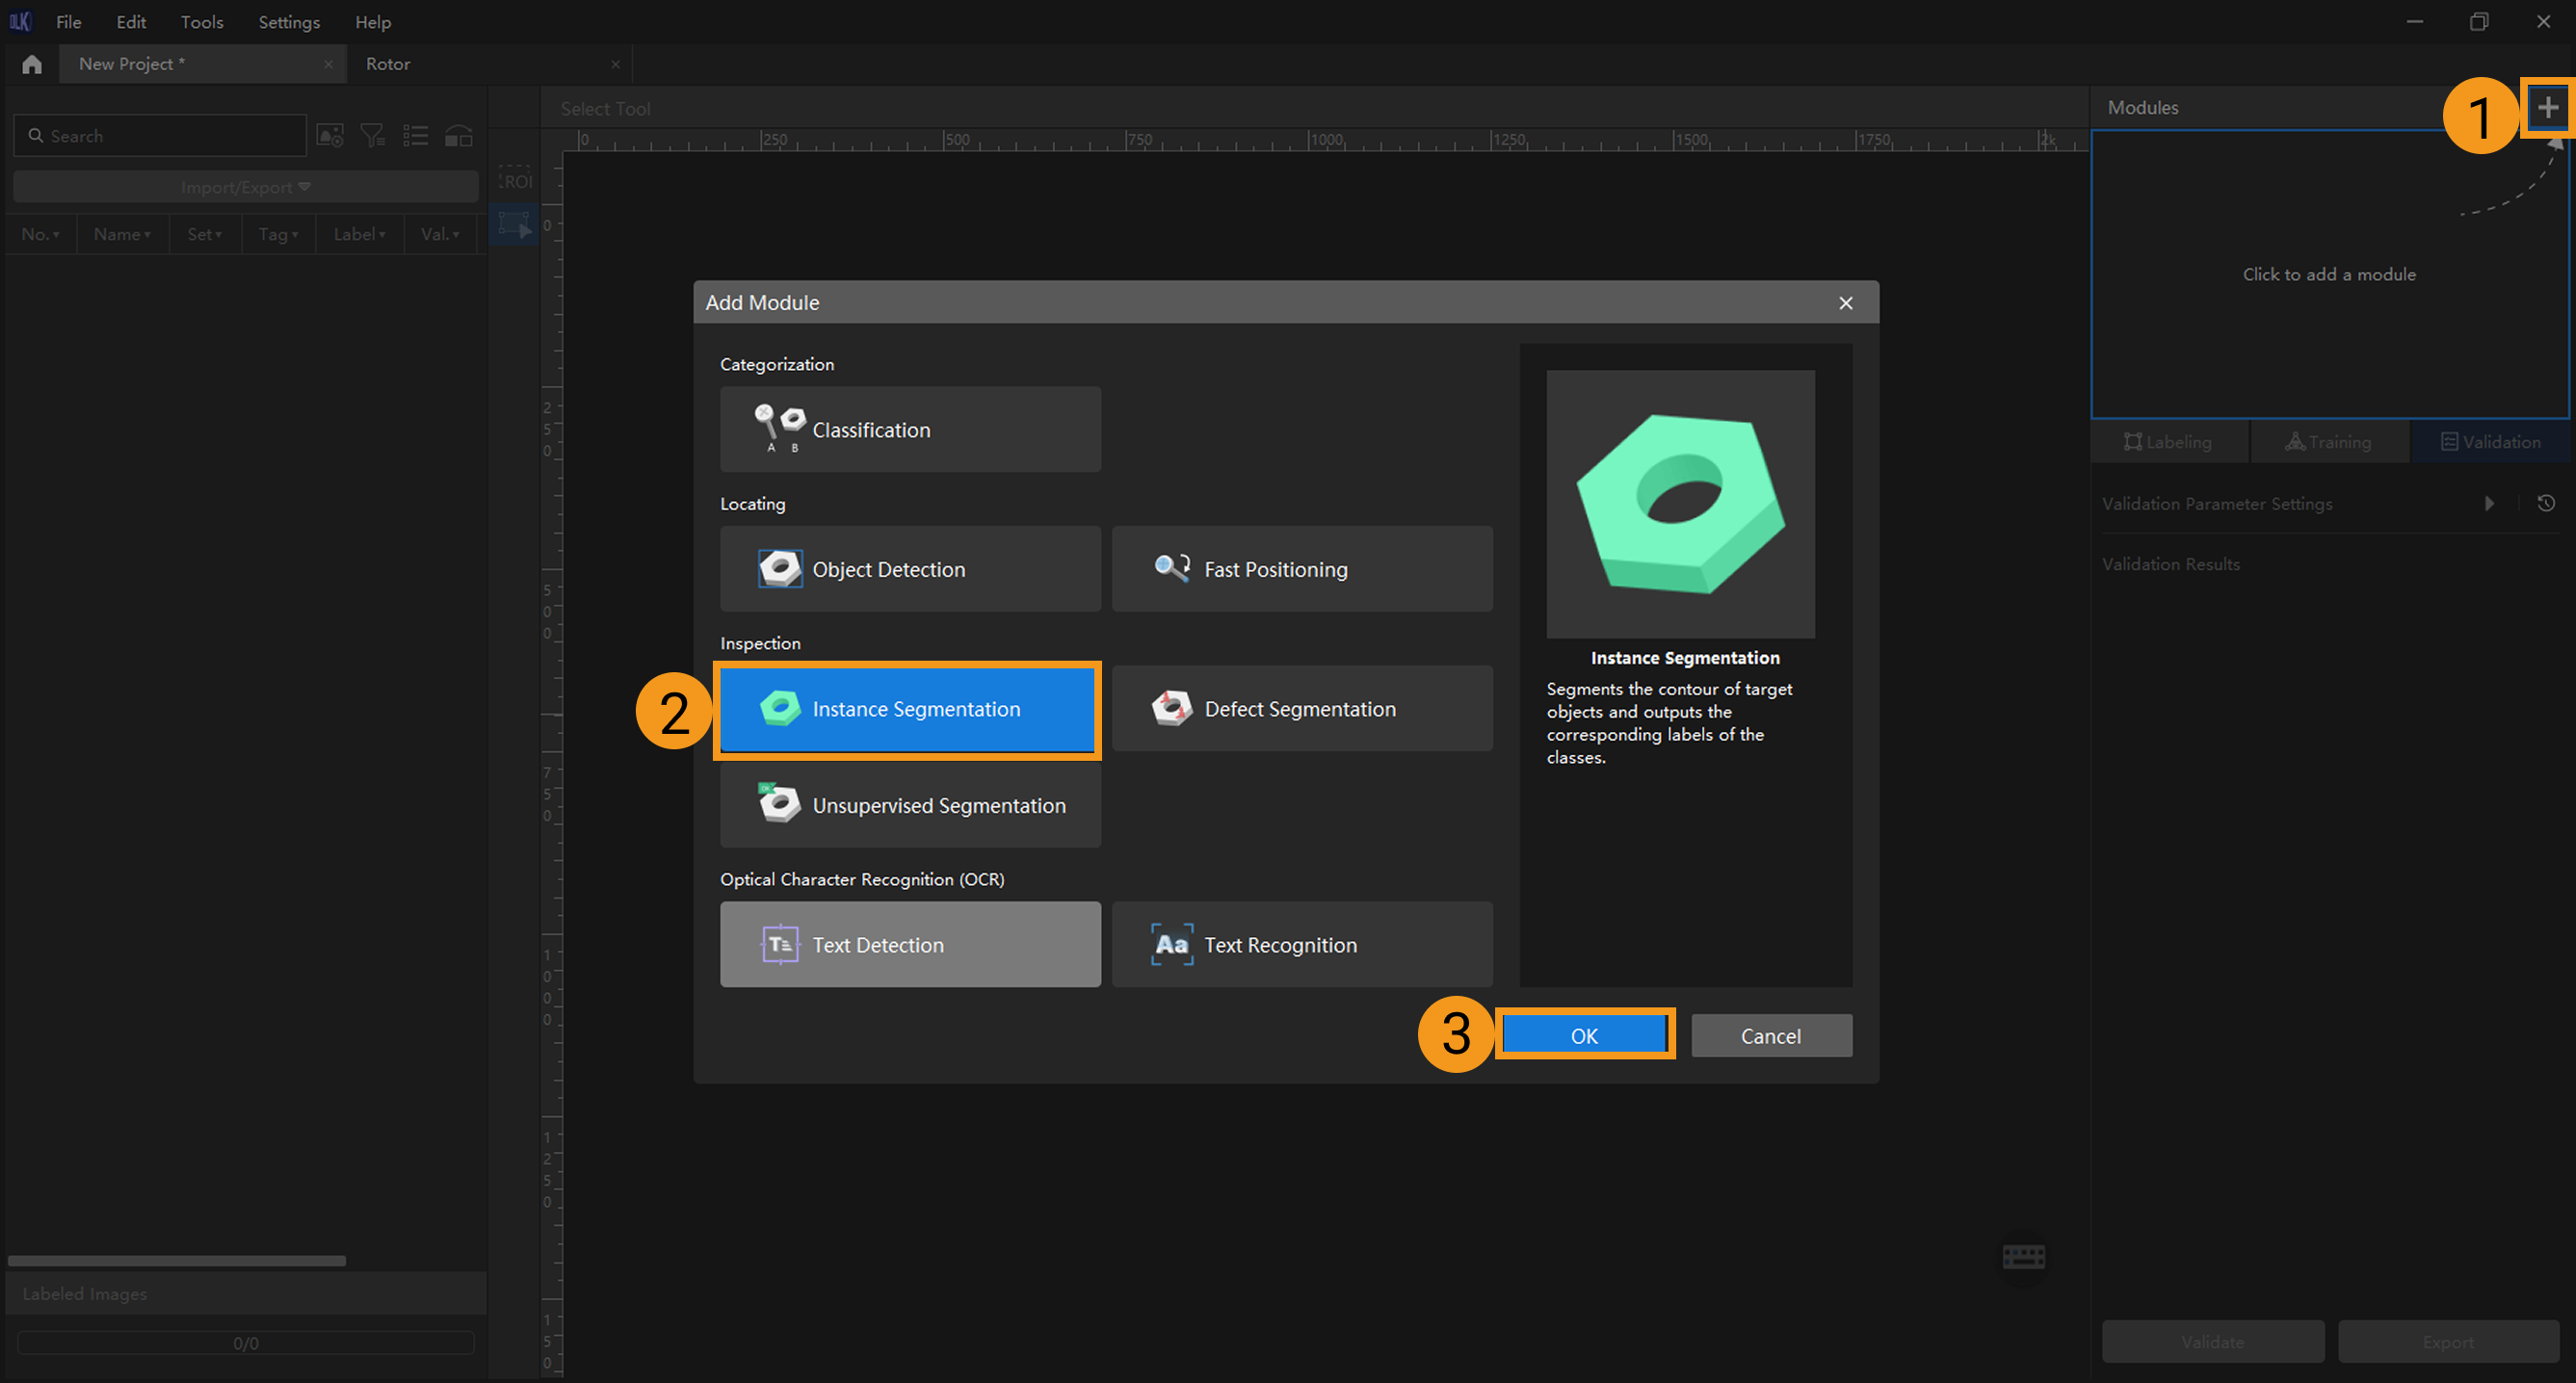The width and height of the screenshot is (2576, 1383).
Task: Select the Classification module
Action: (910, 430)
